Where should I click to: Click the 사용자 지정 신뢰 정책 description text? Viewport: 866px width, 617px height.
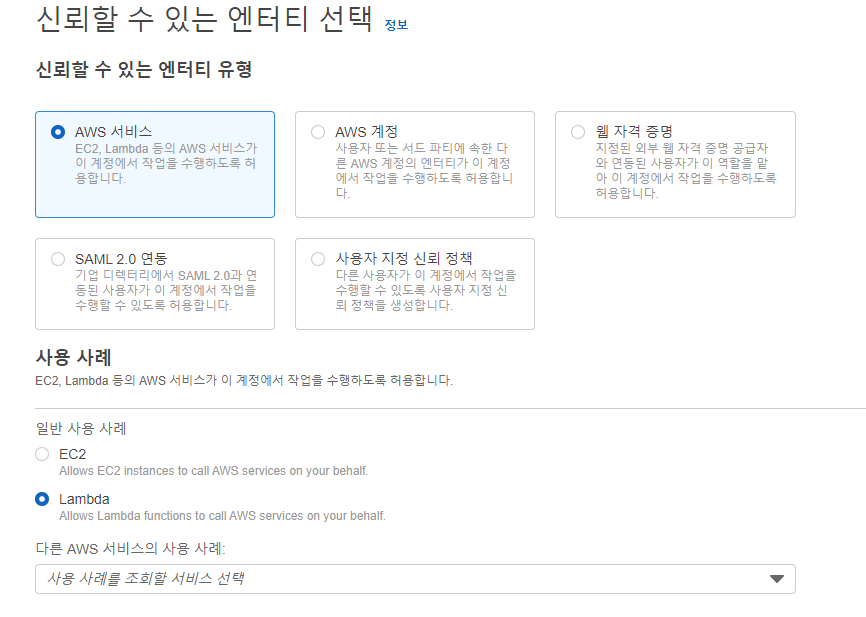(x=425, y=290)
